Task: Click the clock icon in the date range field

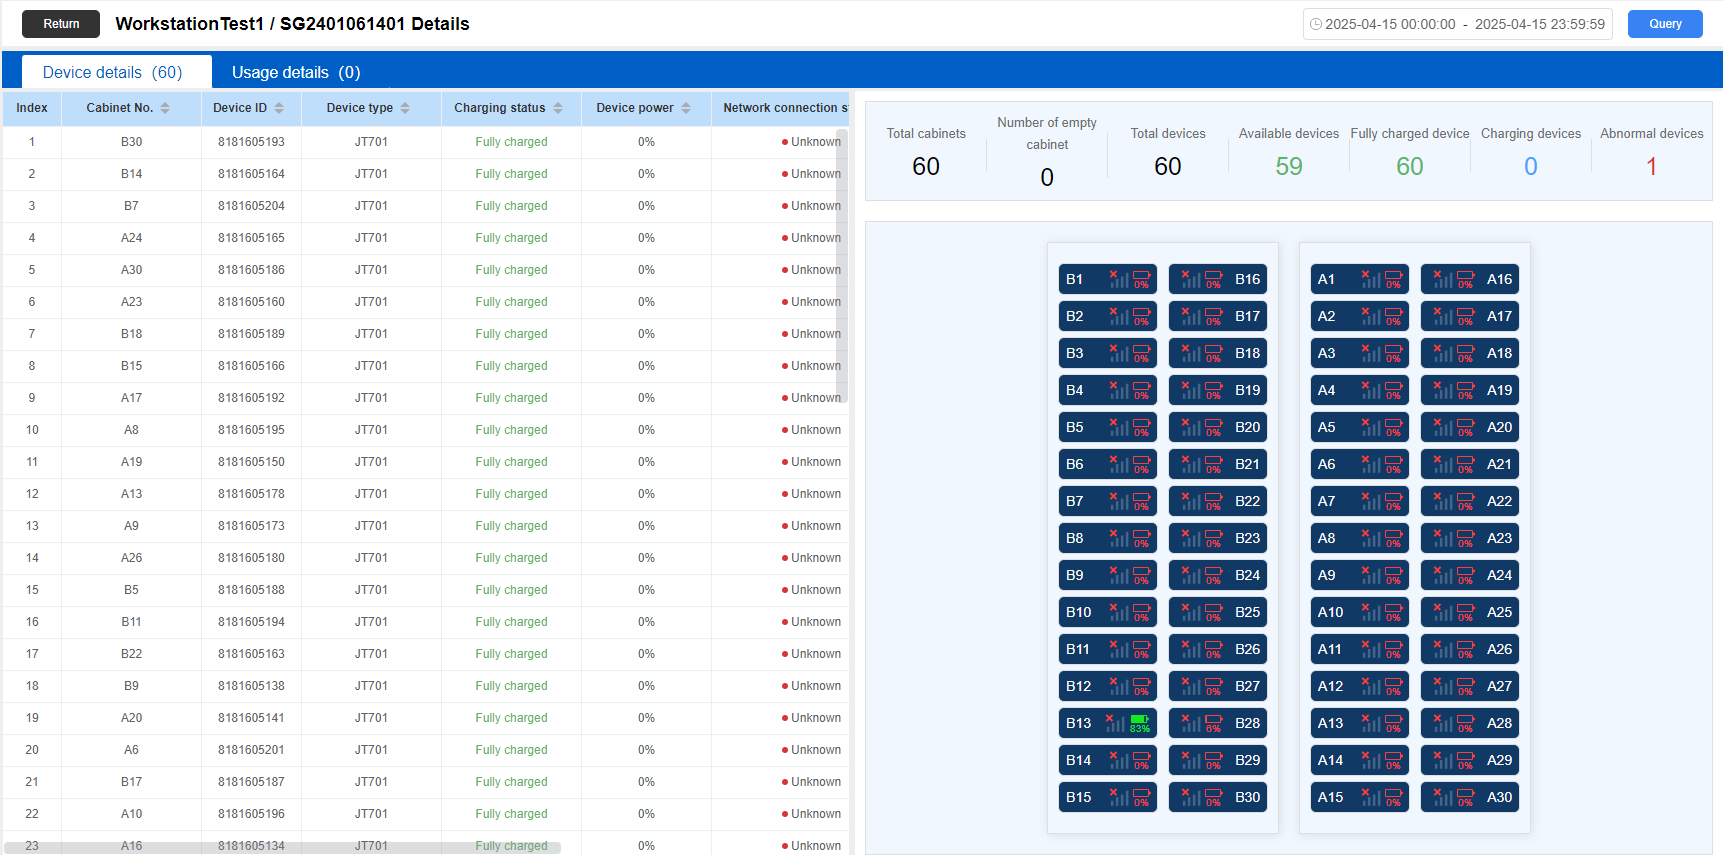Action: (x=1316, y=24)
